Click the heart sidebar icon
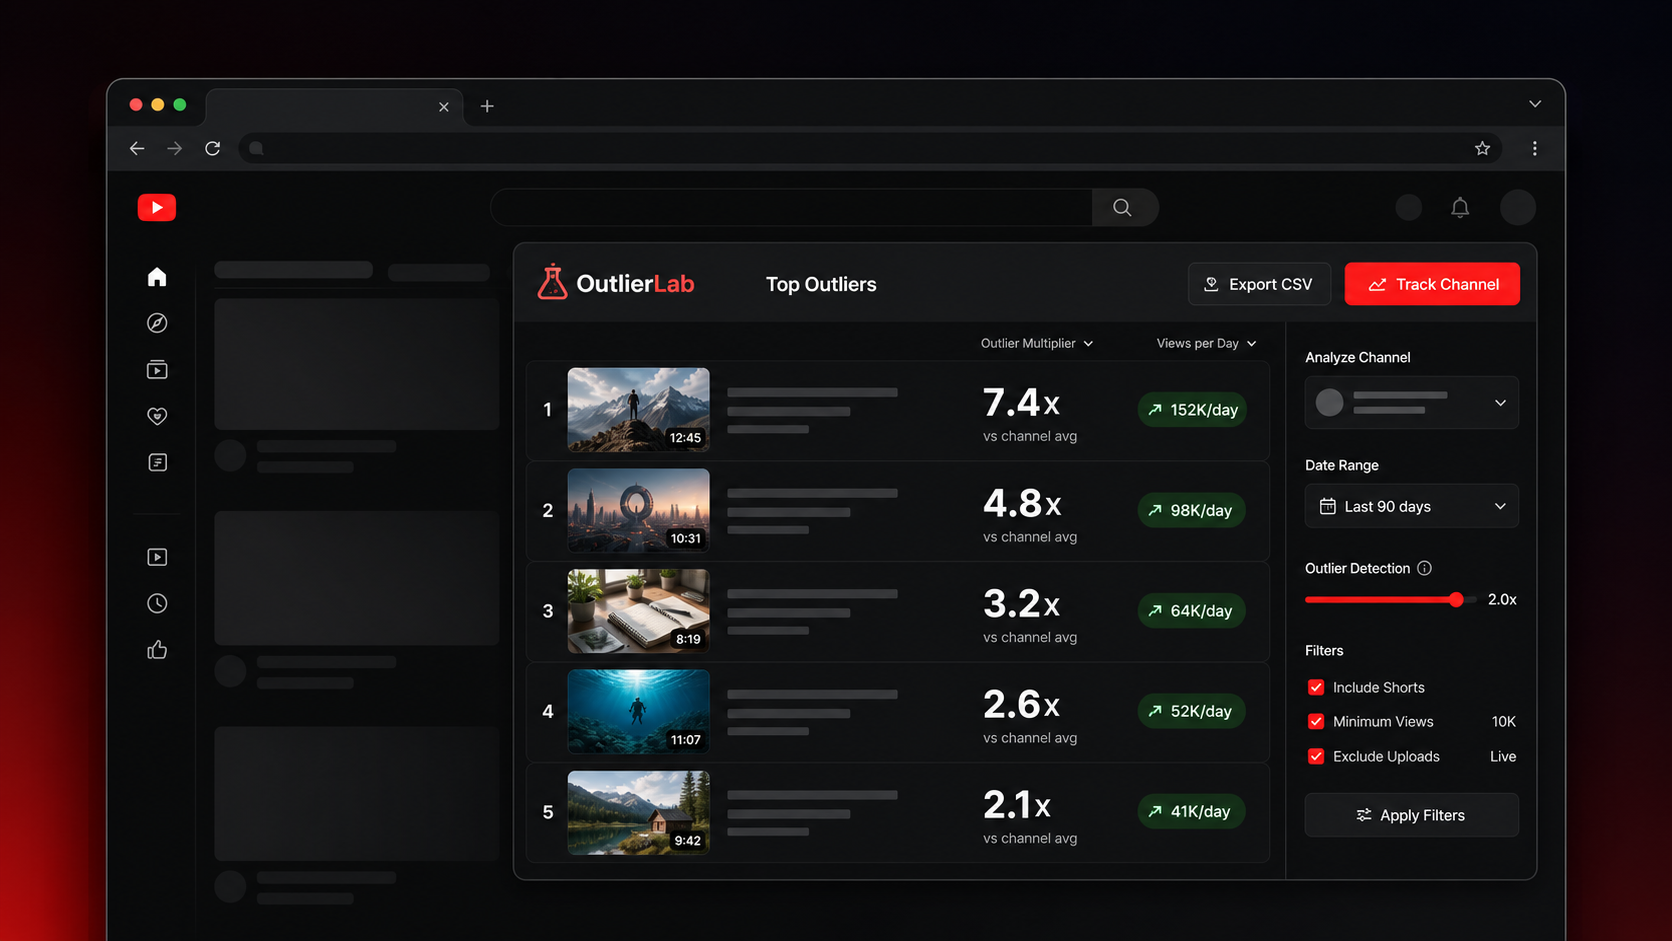1672x941 pixels. [157, 416]
